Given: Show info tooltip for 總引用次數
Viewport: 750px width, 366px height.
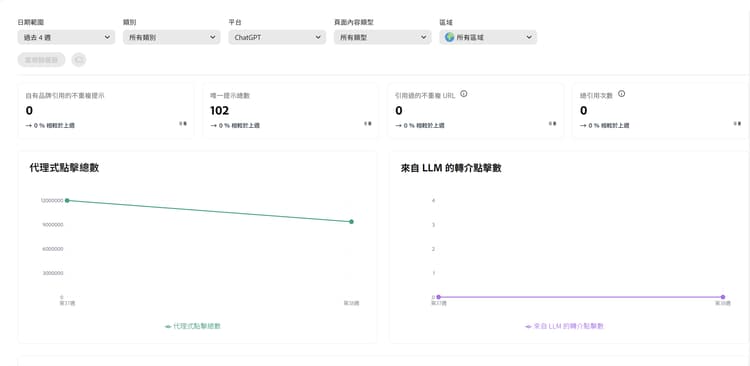Looking at the screenshot, I should 621,94.
